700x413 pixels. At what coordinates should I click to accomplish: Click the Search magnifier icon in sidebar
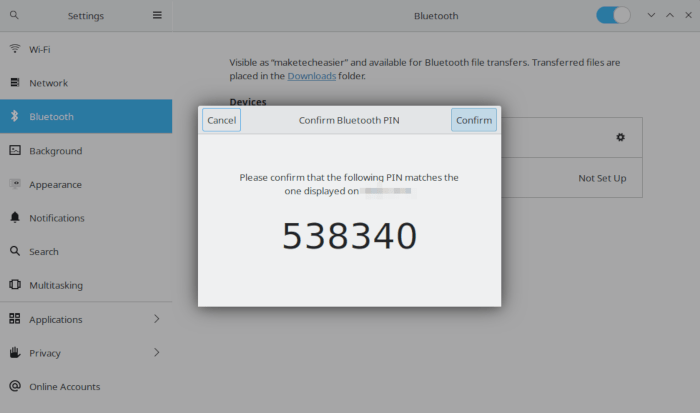(x=15, y=251)
